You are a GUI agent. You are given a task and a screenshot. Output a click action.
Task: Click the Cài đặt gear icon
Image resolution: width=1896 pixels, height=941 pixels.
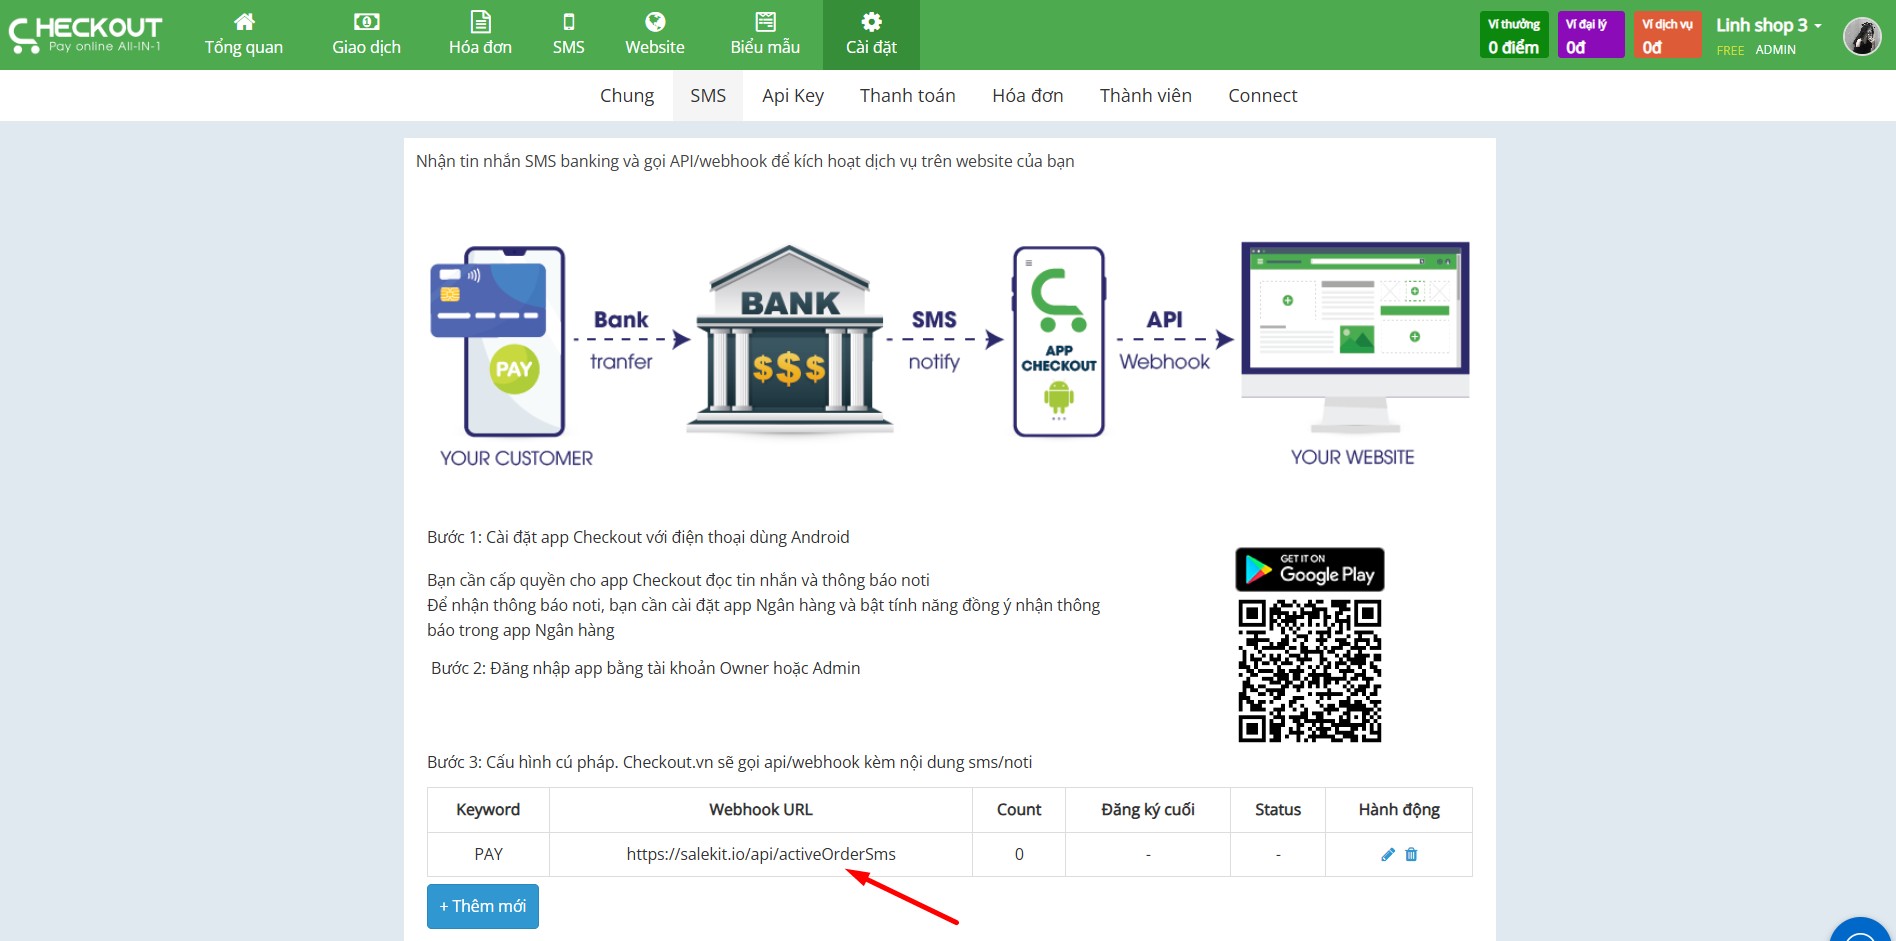871,23
